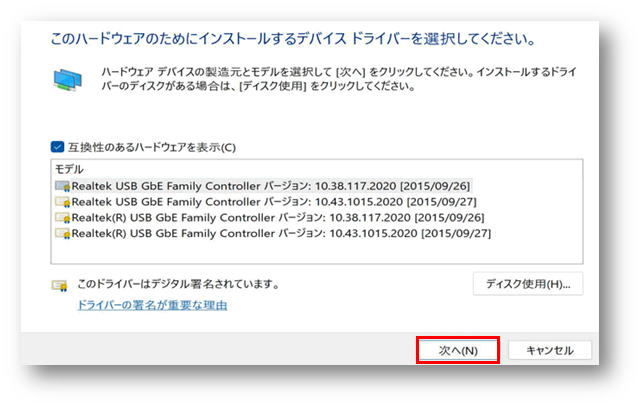Select Realtek(R) USB GbE Family Controller 10.43.1015.2020 entry
641x407 pixels.
click(x=273, y=234)
